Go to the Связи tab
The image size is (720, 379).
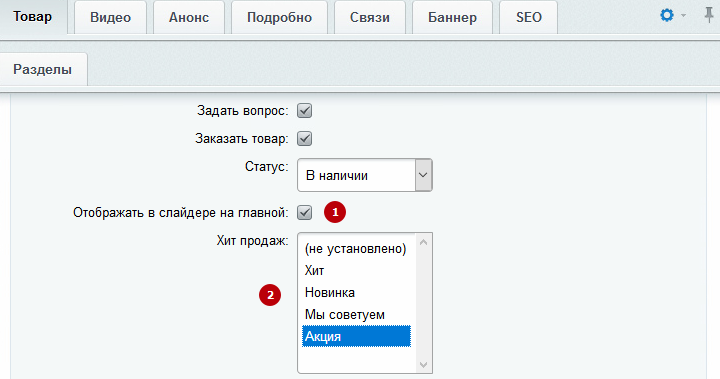pyautogui.click(x=370, y=17)
